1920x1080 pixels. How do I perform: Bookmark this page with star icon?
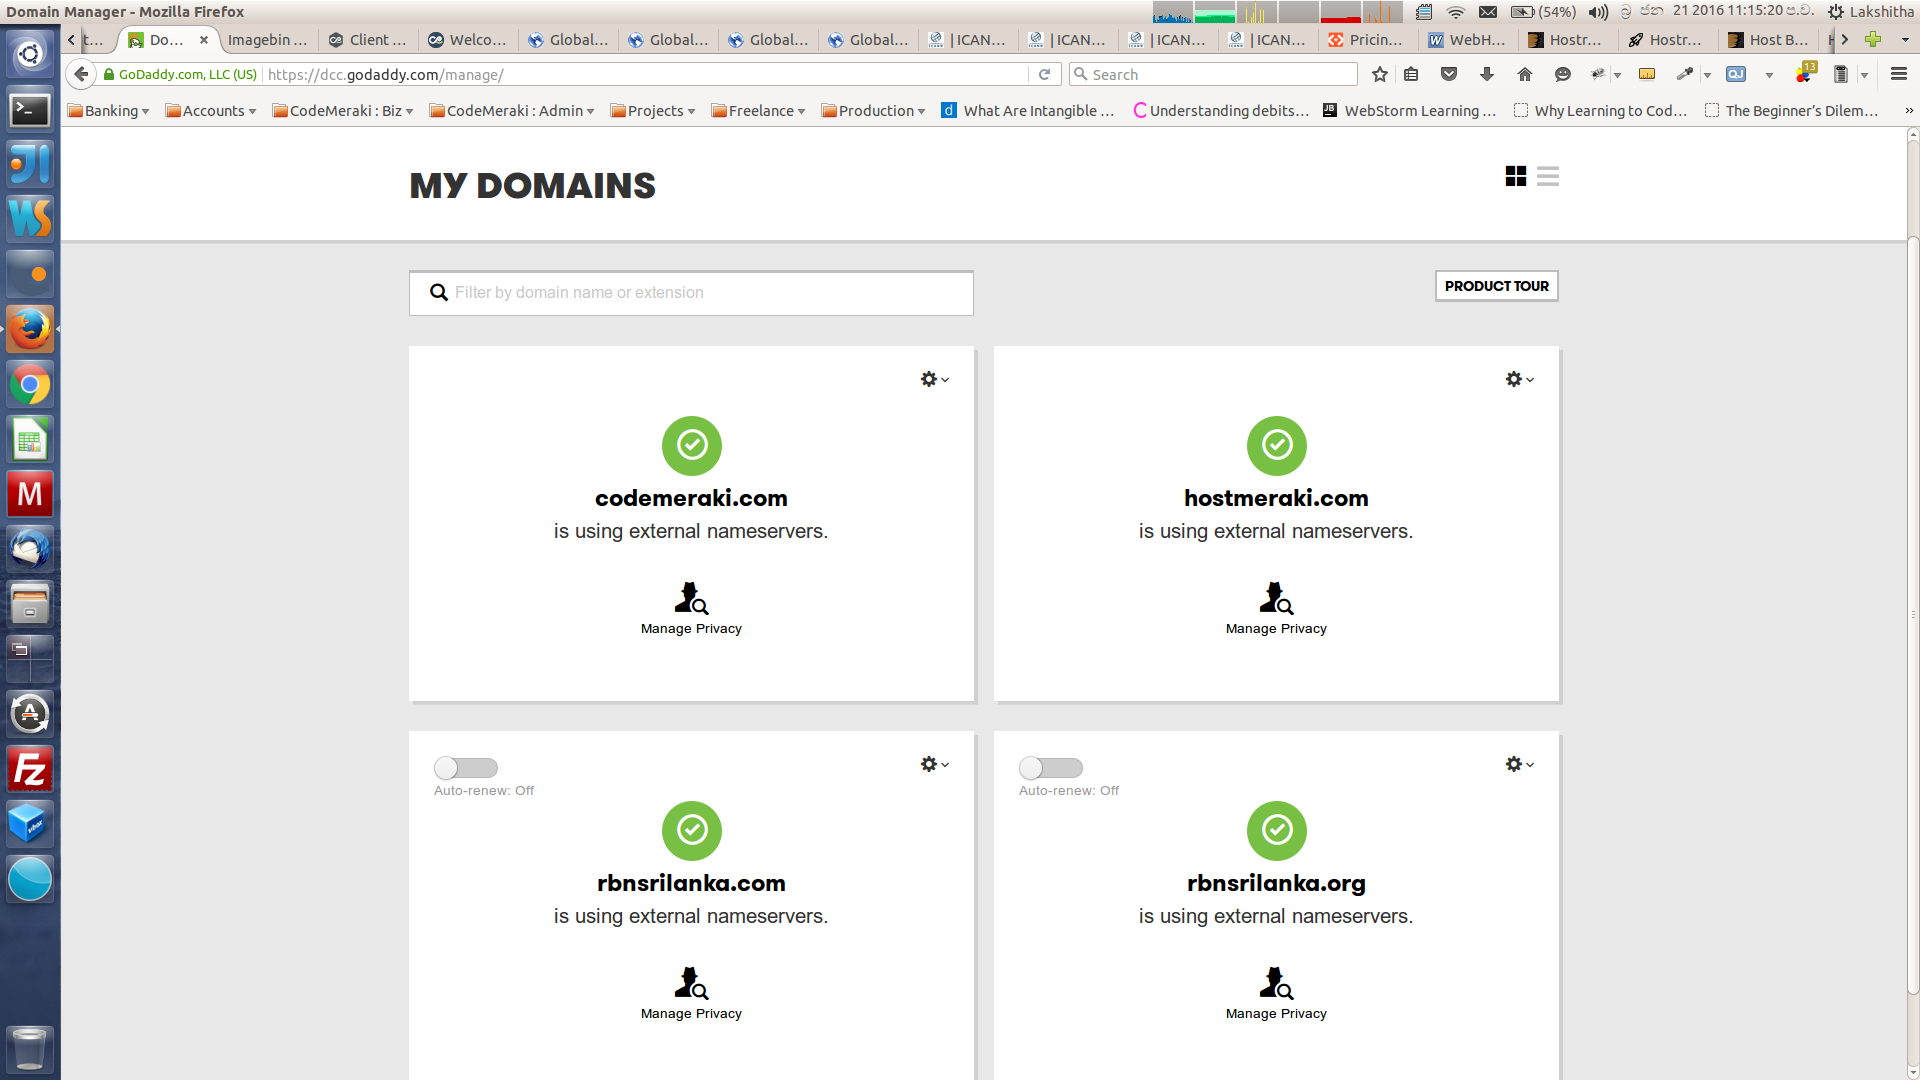(x=1380, y=74)
